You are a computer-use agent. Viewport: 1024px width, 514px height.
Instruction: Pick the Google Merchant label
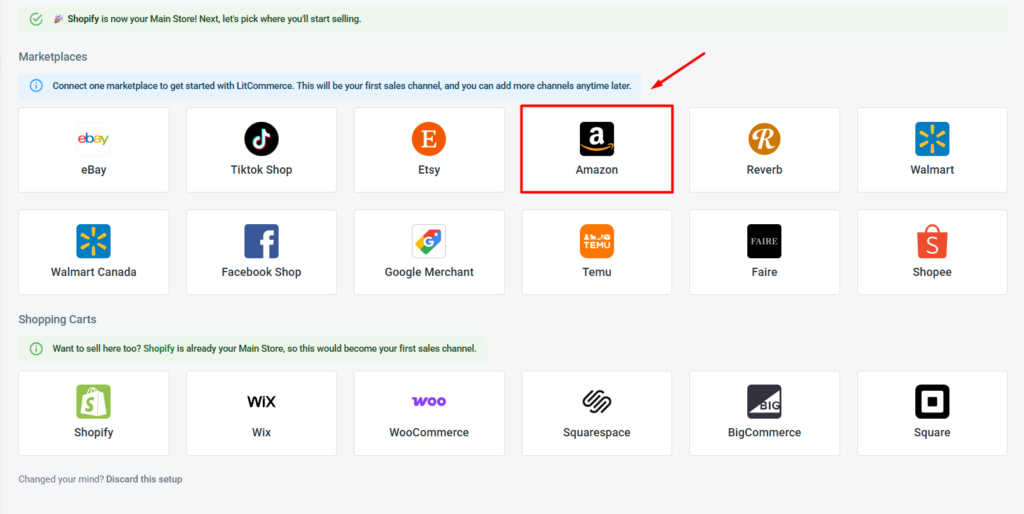click(429, 272)
